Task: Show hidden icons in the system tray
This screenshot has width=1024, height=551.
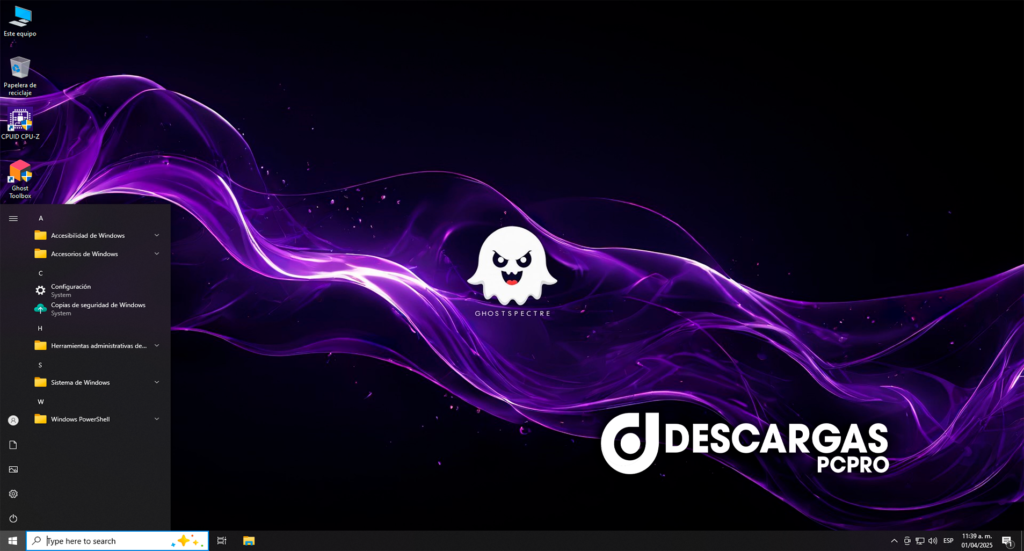Action: tap(894, 541)
